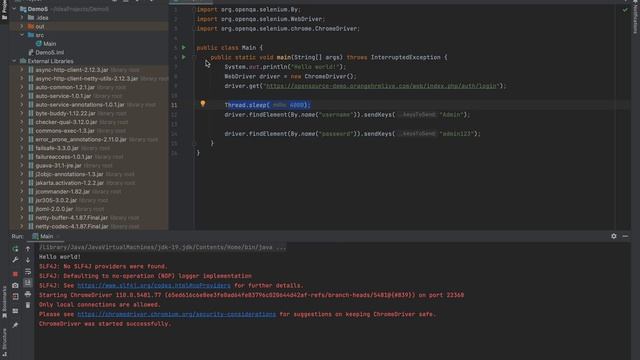
Task: Collapse External Libraries node
Action: click(14, 61)
